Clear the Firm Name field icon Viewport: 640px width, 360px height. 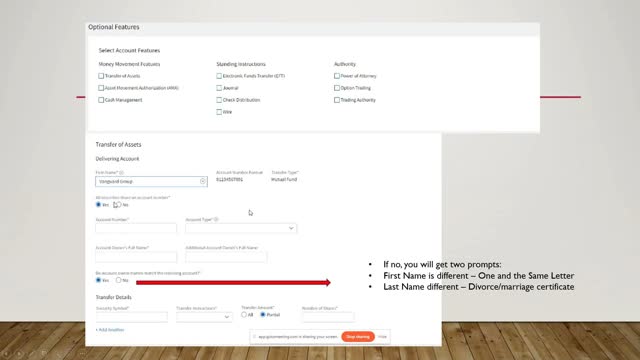202,181
